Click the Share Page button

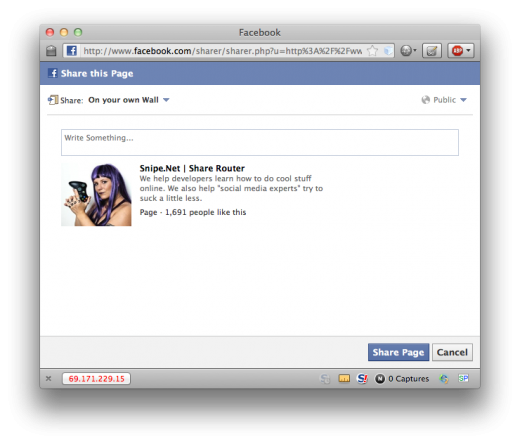398,352
